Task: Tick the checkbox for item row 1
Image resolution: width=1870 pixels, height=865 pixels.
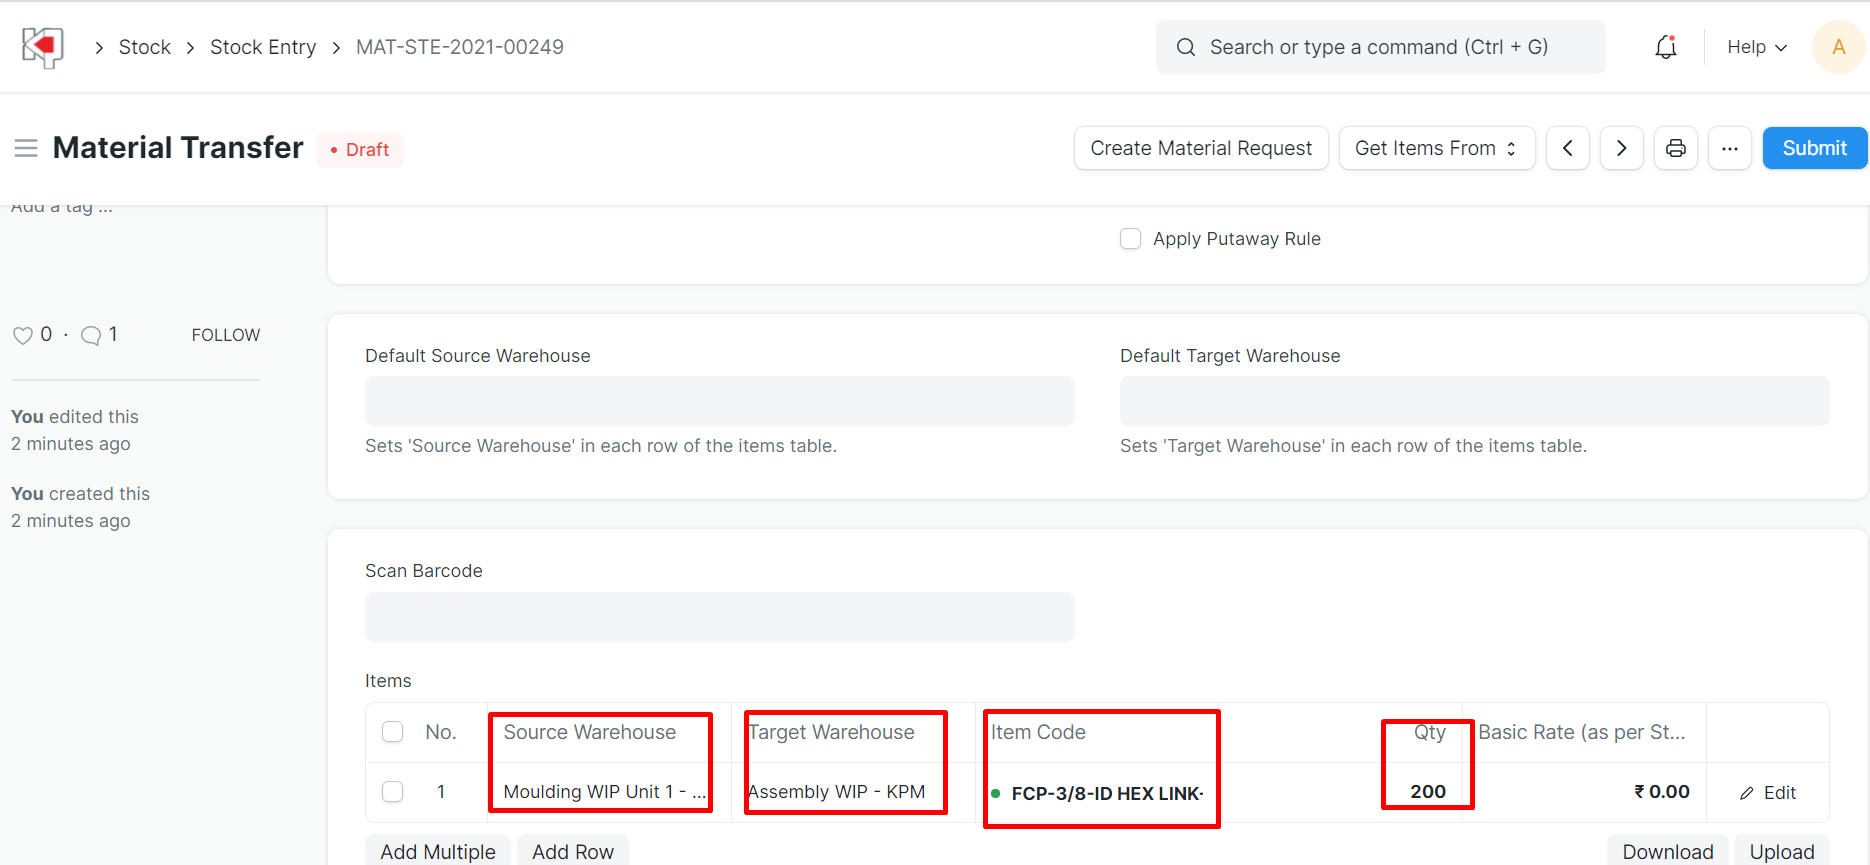Action: click(392, 792)
